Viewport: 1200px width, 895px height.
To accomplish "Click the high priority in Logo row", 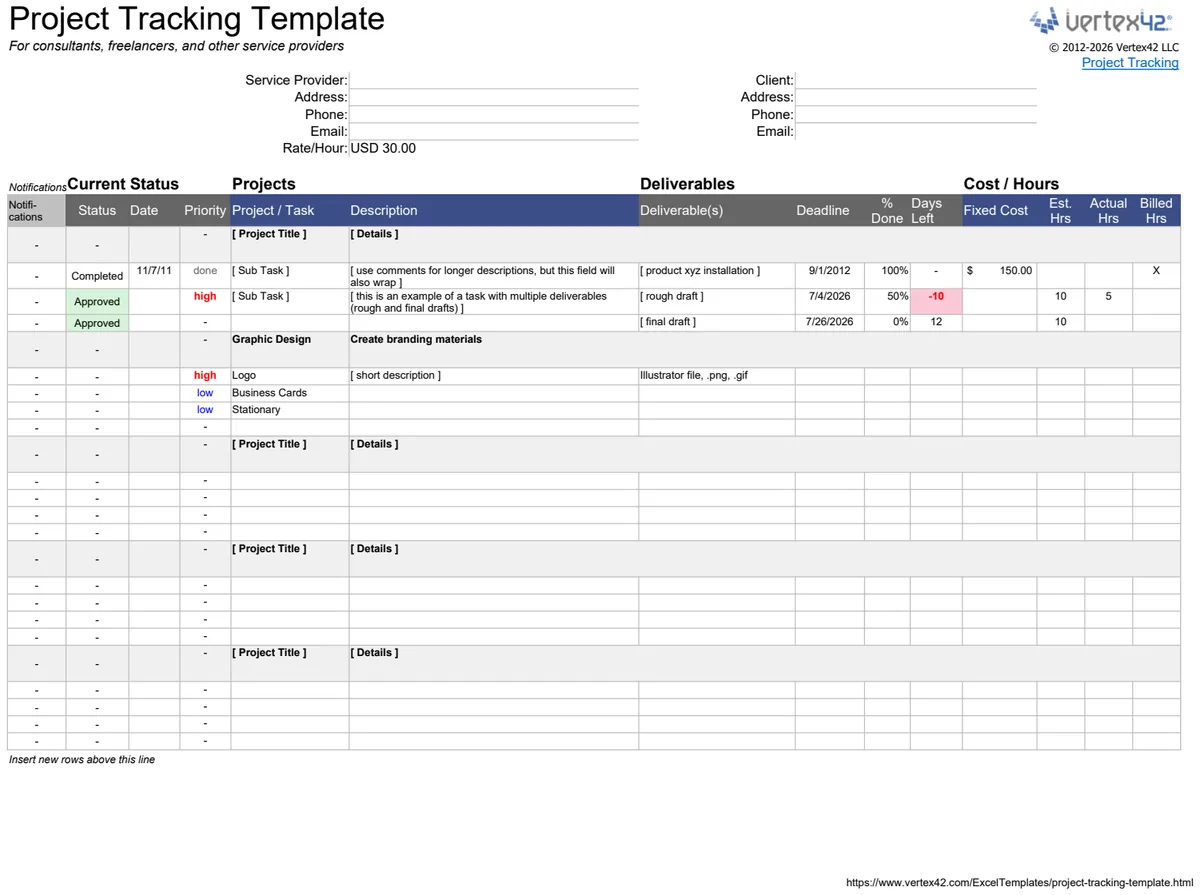I will pos(205,376).
